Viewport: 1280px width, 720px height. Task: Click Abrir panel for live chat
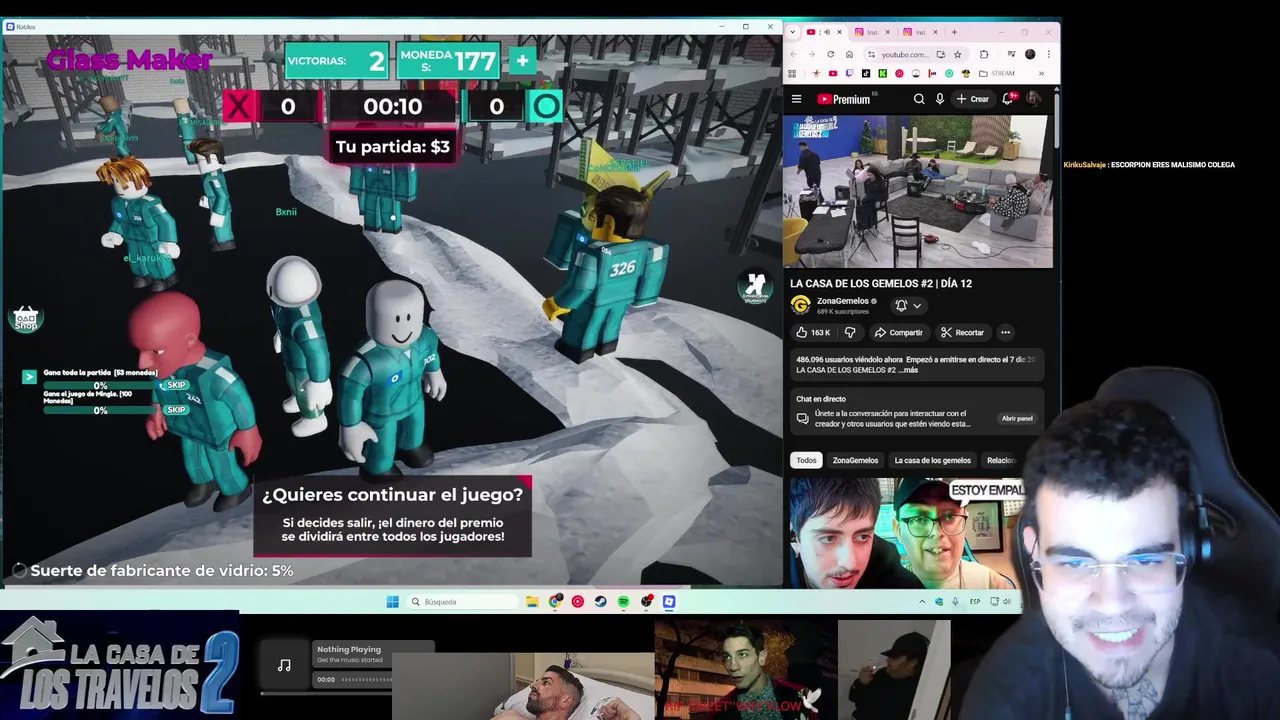click(x=1017, y=418)
